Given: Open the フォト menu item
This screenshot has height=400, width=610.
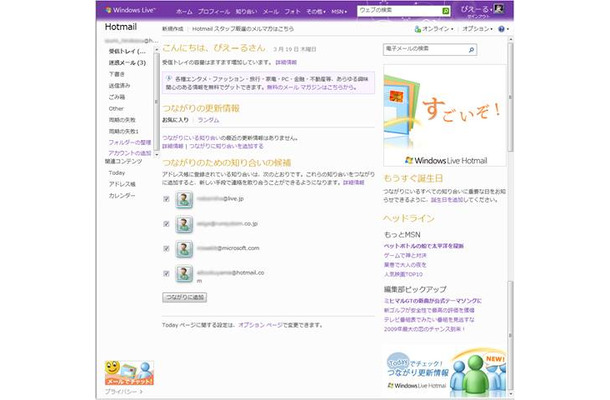Looking at the screenshot, I should 293,12.
